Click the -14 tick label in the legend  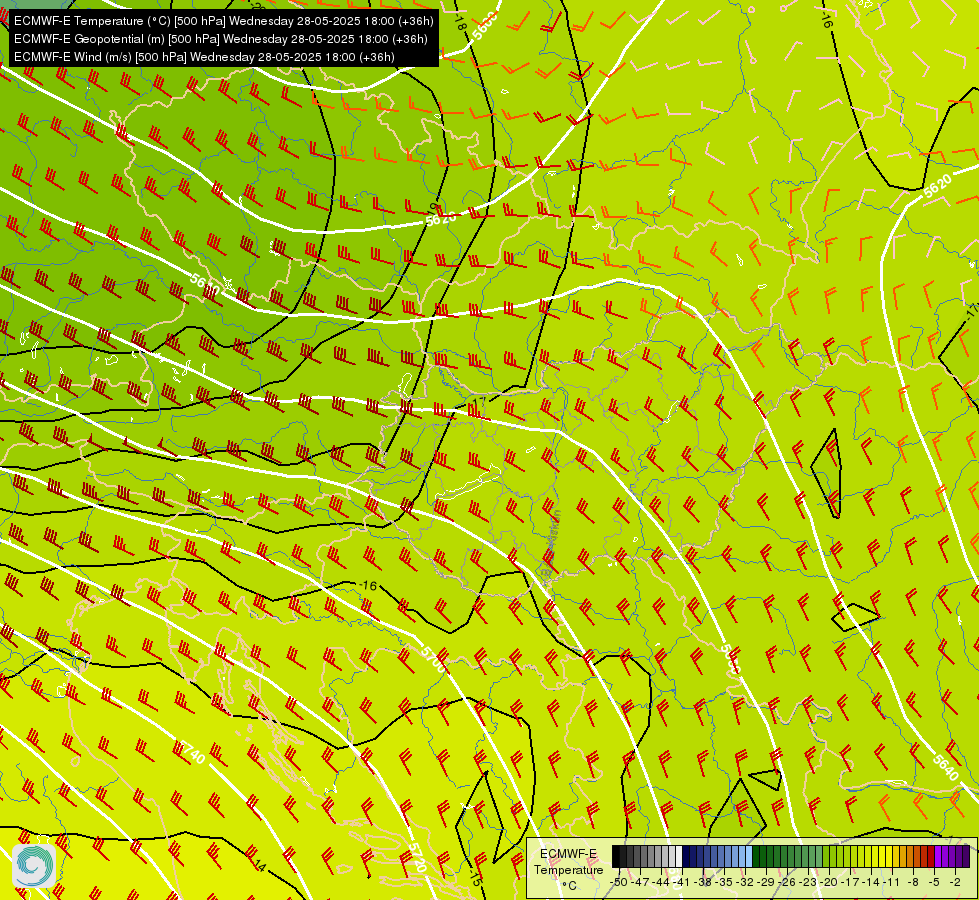(x=872, y=882)
